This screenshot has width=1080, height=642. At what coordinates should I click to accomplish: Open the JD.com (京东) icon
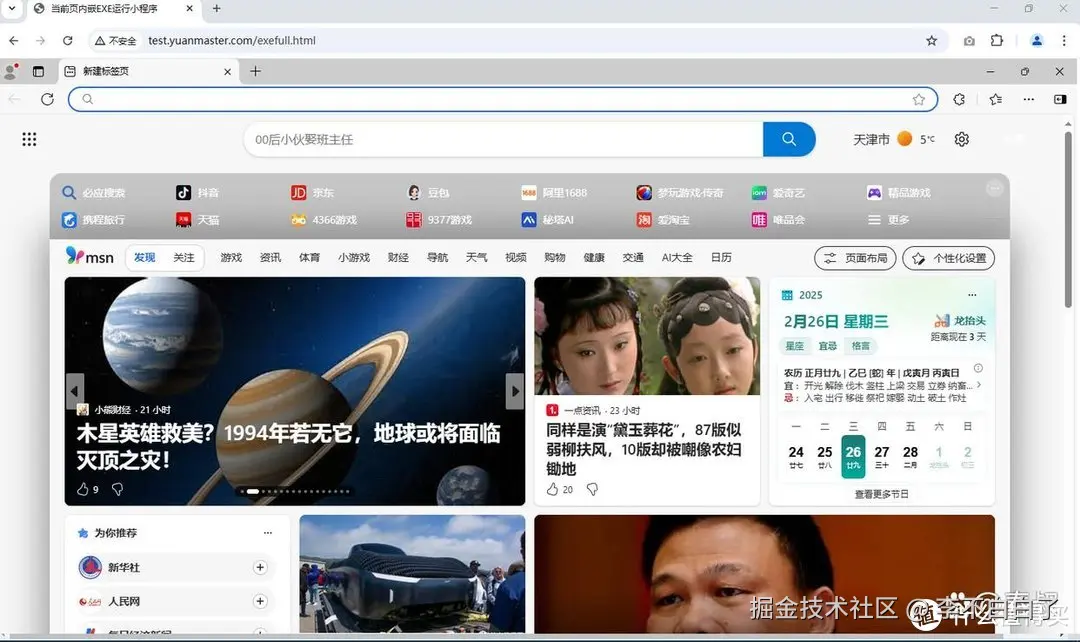pos(300,192)
